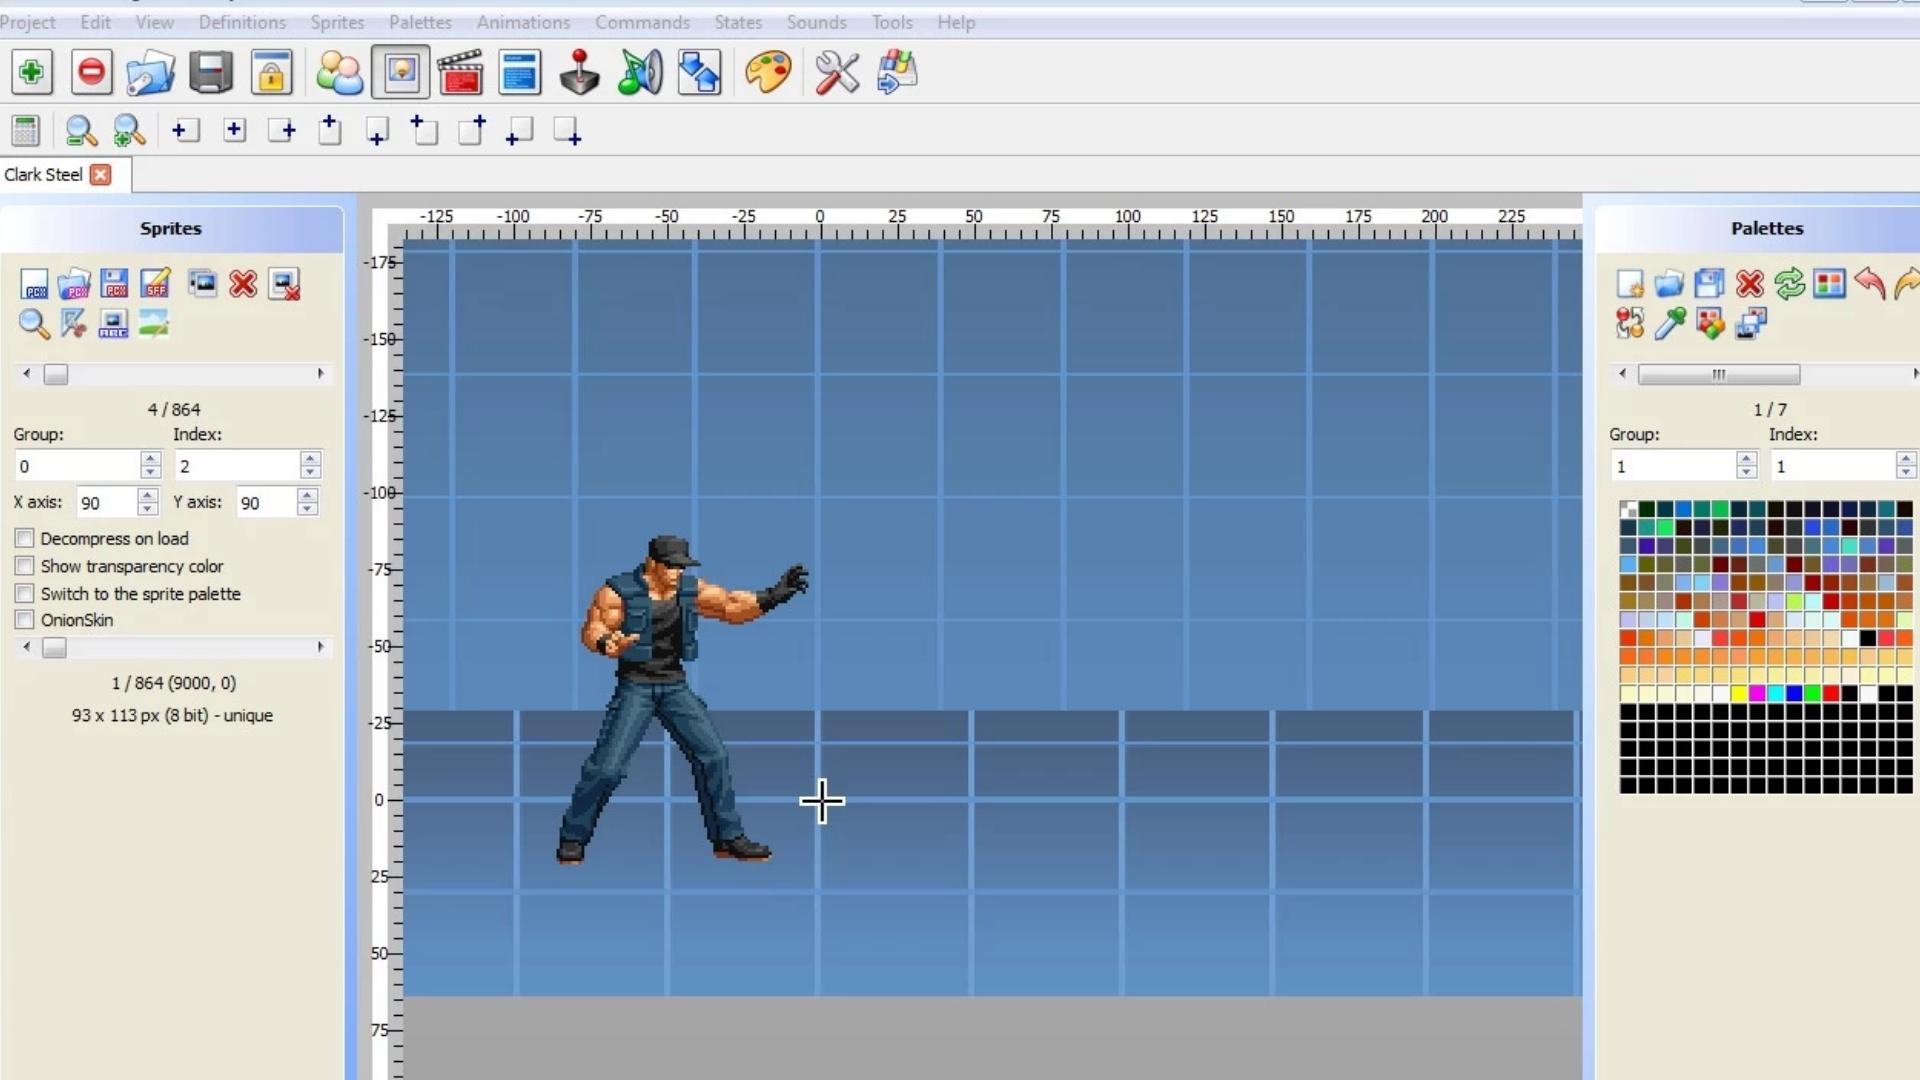
Task: Click the padlock window icon in main toolbar
Action: [x=271, y=72]
